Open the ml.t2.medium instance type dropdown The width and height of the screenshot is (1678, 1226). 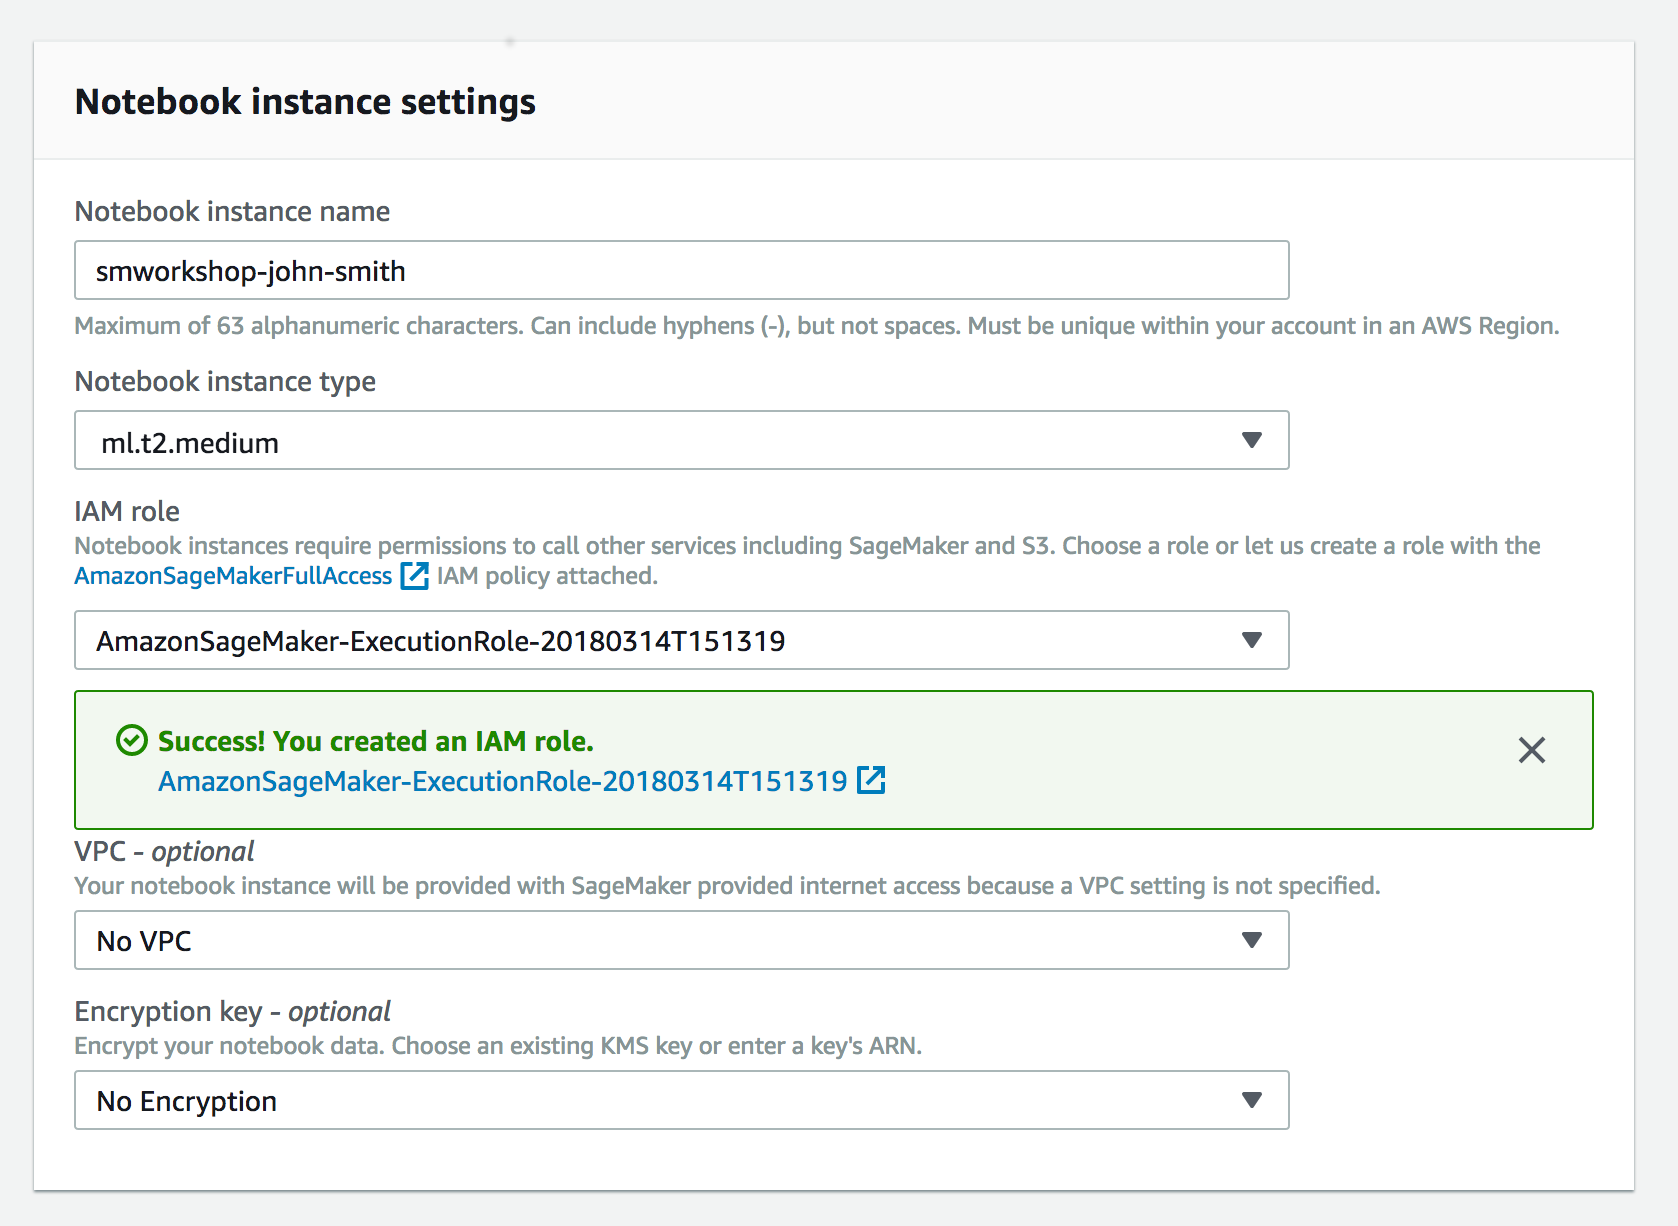tap(681, 440)
